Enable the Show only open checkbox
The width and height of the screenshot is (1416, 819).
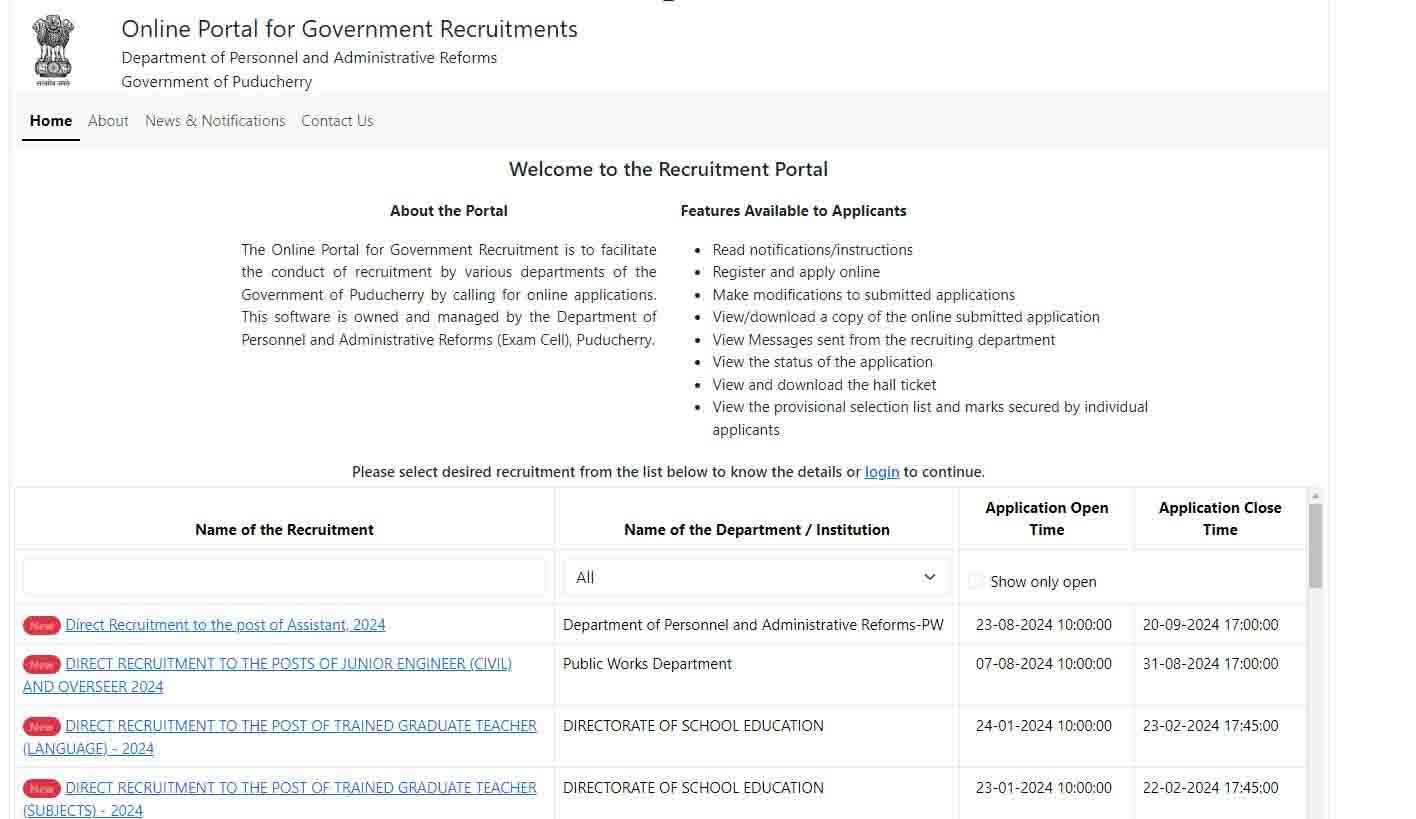click(x=976, y=581)
